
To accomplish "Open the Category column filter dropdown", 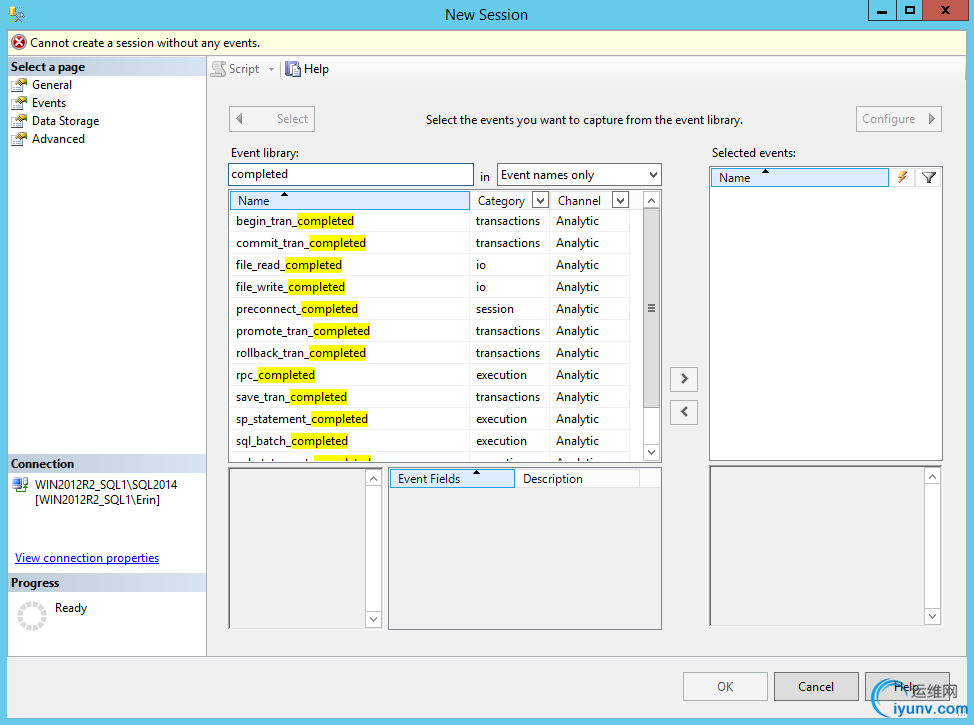I will point(540,201).
